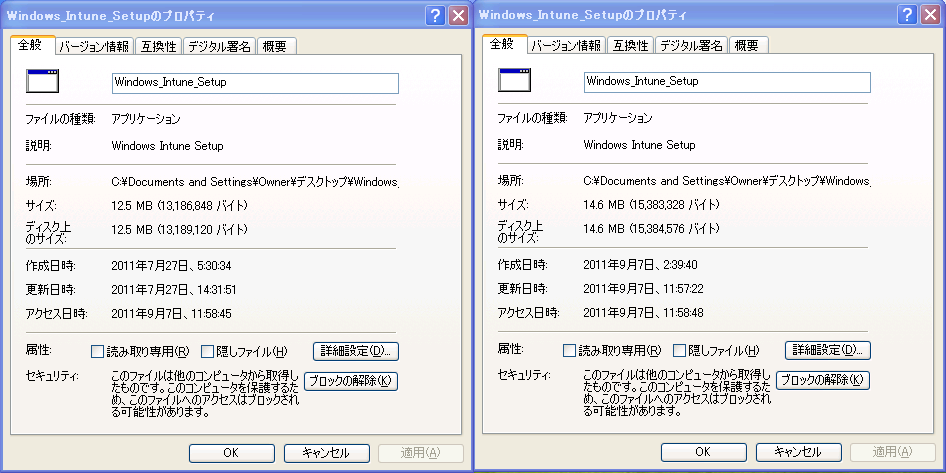Click the application icon in the right properties window
The width and height of the screenshot is (946, 473).
coord(514,80)
